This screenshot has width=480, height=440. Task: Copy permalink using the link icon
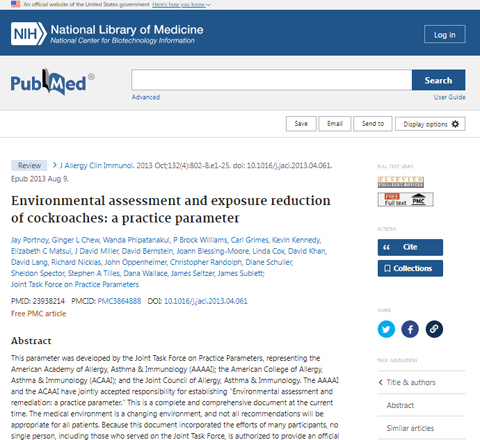click(x=434, y=329)
